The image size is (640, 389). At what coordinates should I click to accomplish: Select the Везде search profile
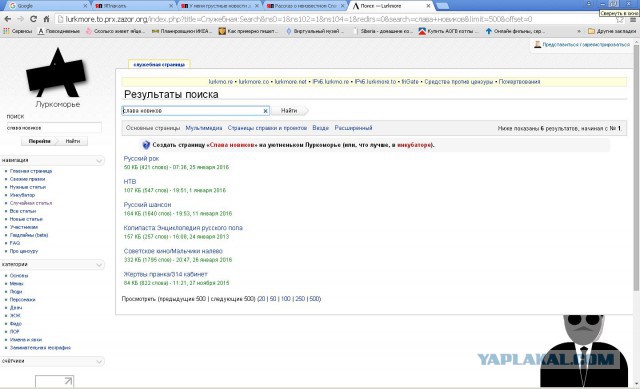pos(320,128)
